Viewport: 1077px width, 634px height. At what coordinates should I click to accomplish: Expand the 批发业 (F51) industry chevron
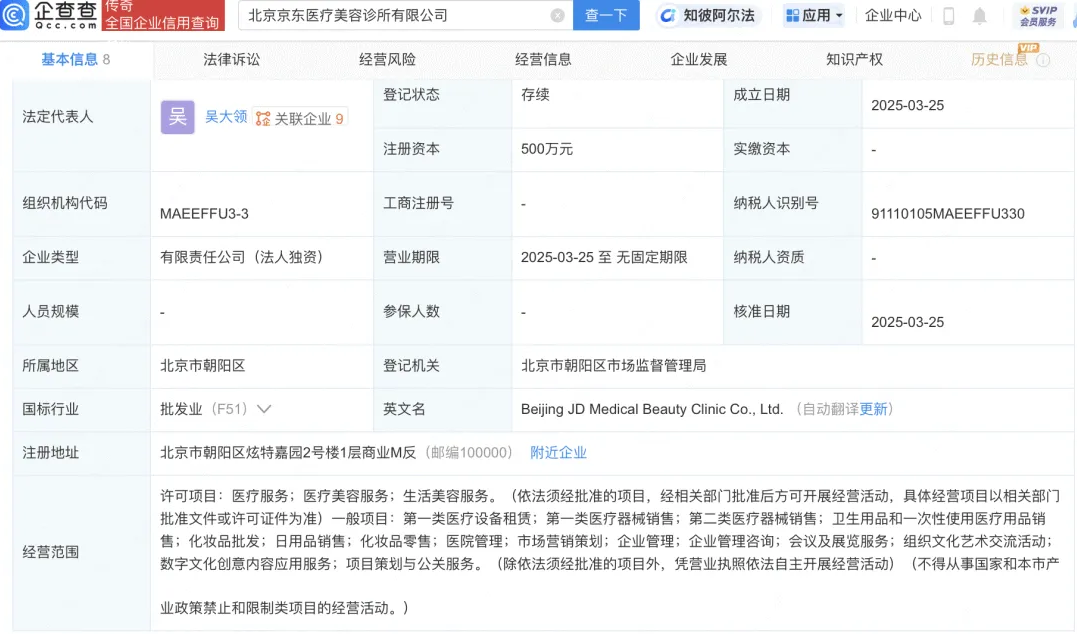(x=264, y=409)
